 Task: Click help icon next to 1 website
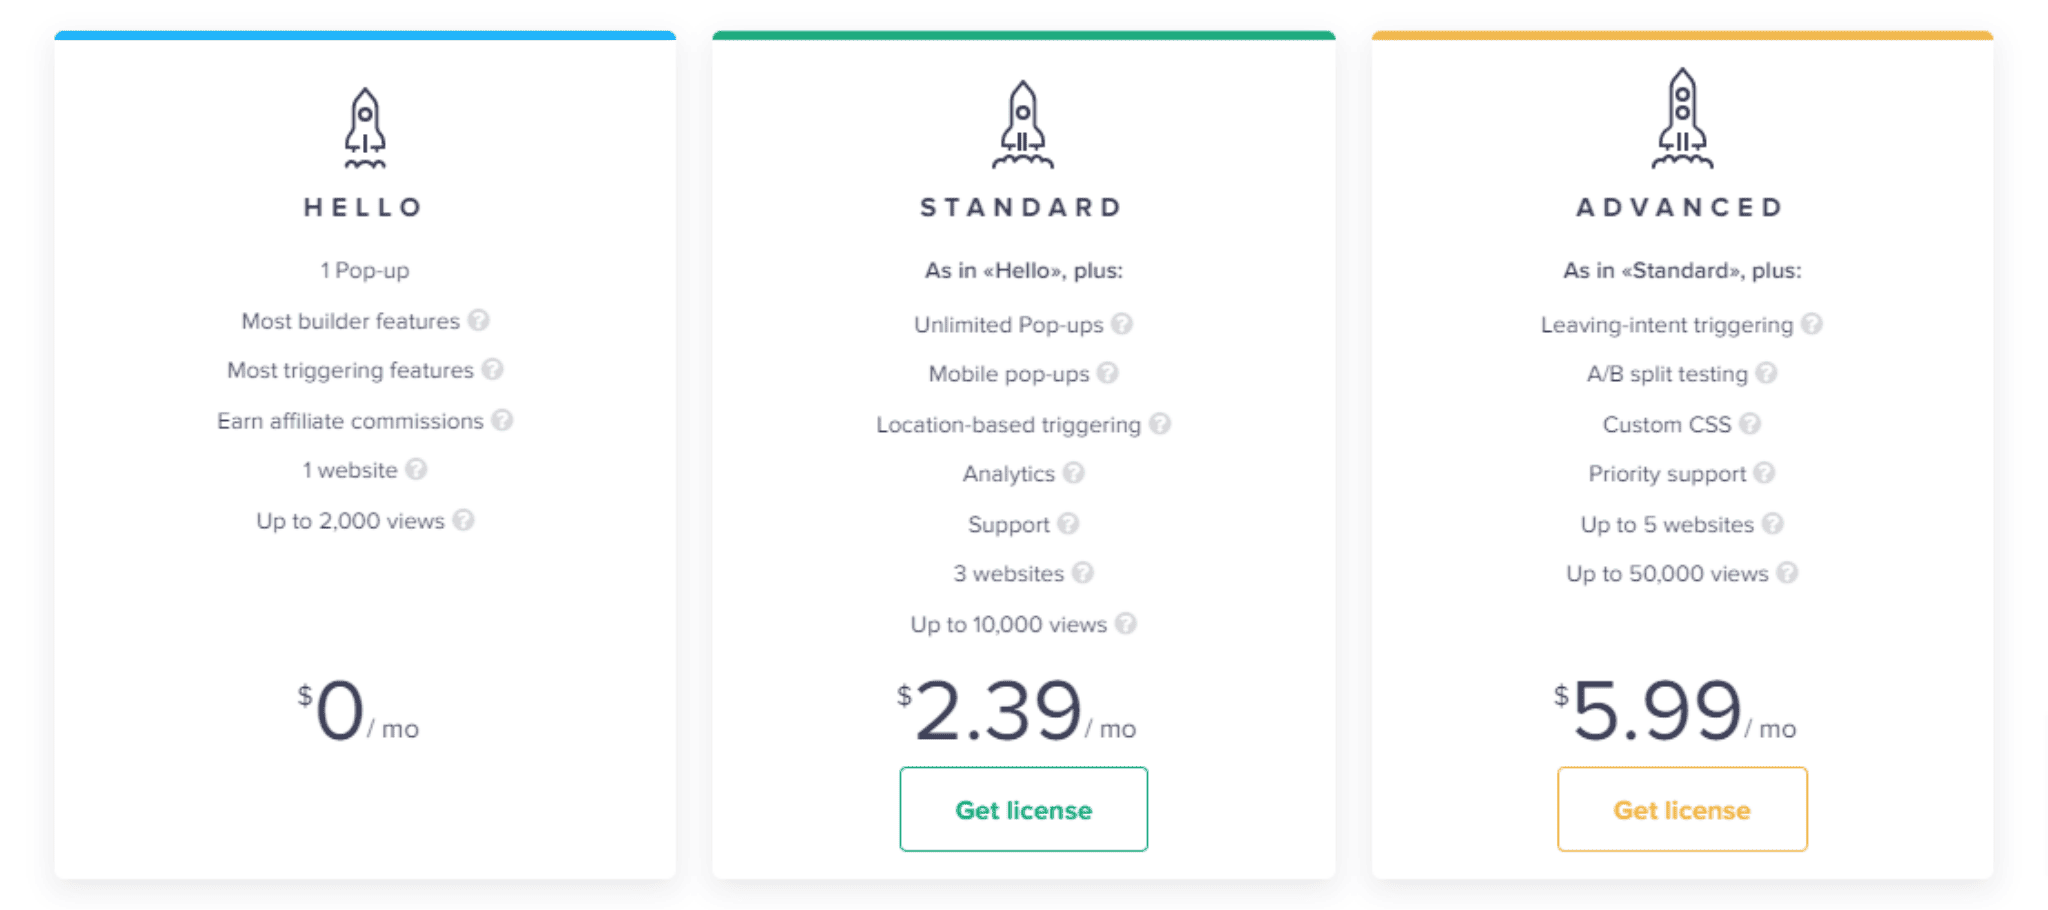416,469
